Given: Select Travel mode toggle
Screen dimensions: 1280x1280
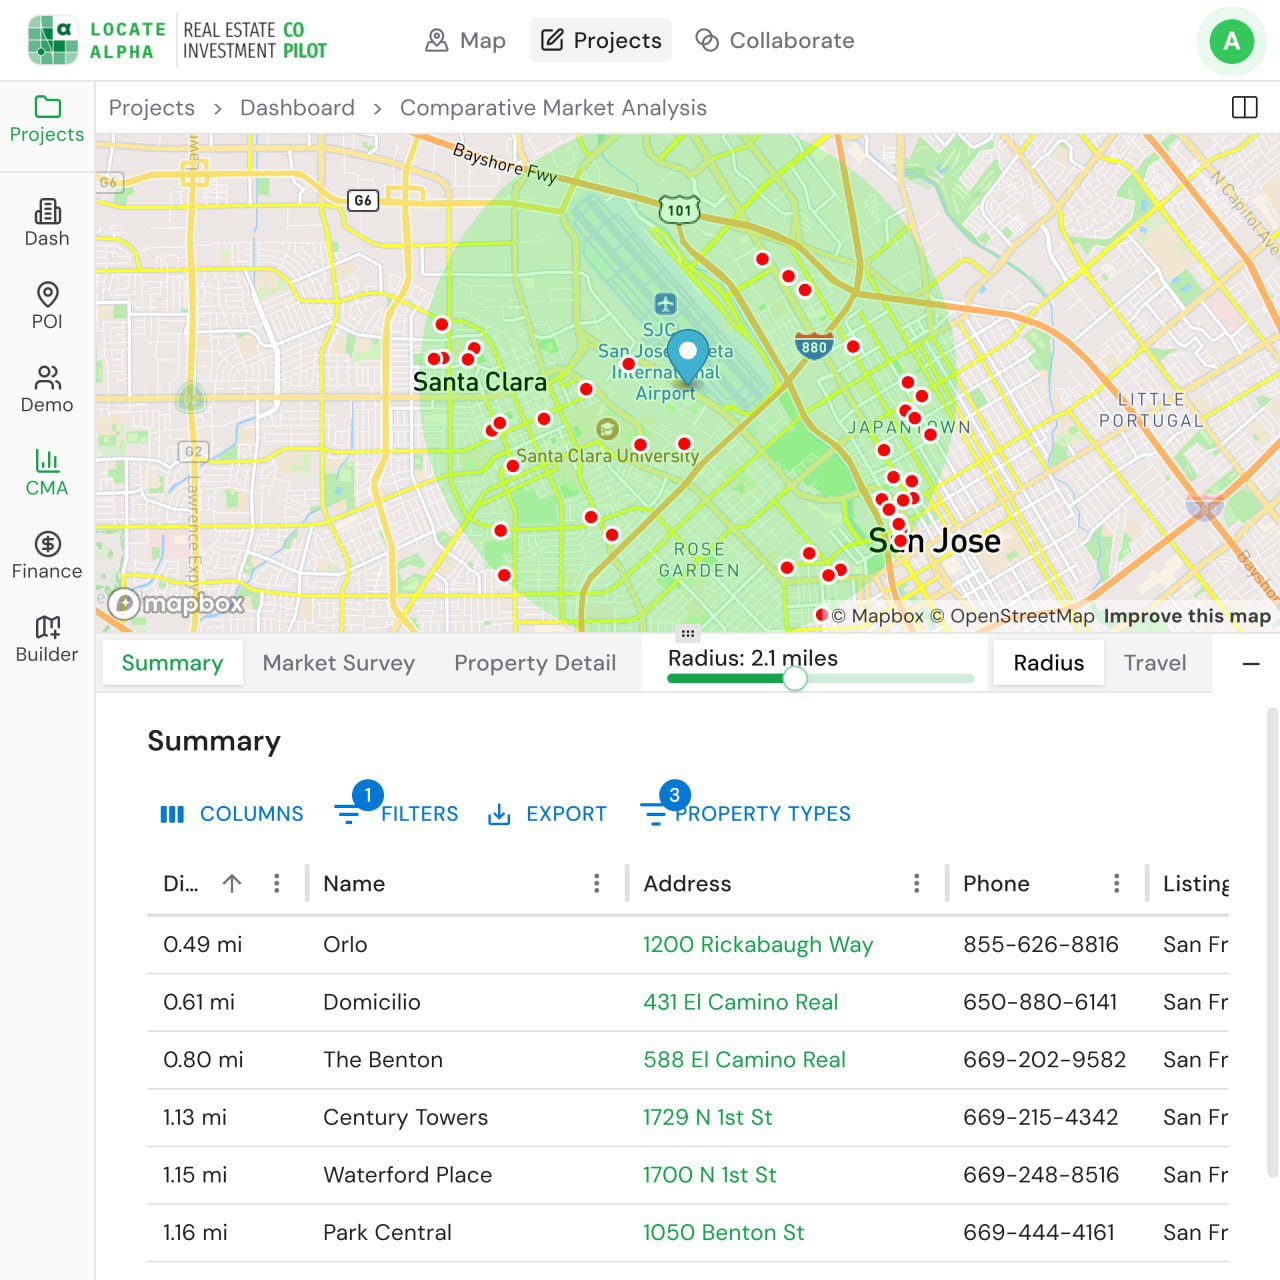Looking at the screenshot, I should [1155, 663].
